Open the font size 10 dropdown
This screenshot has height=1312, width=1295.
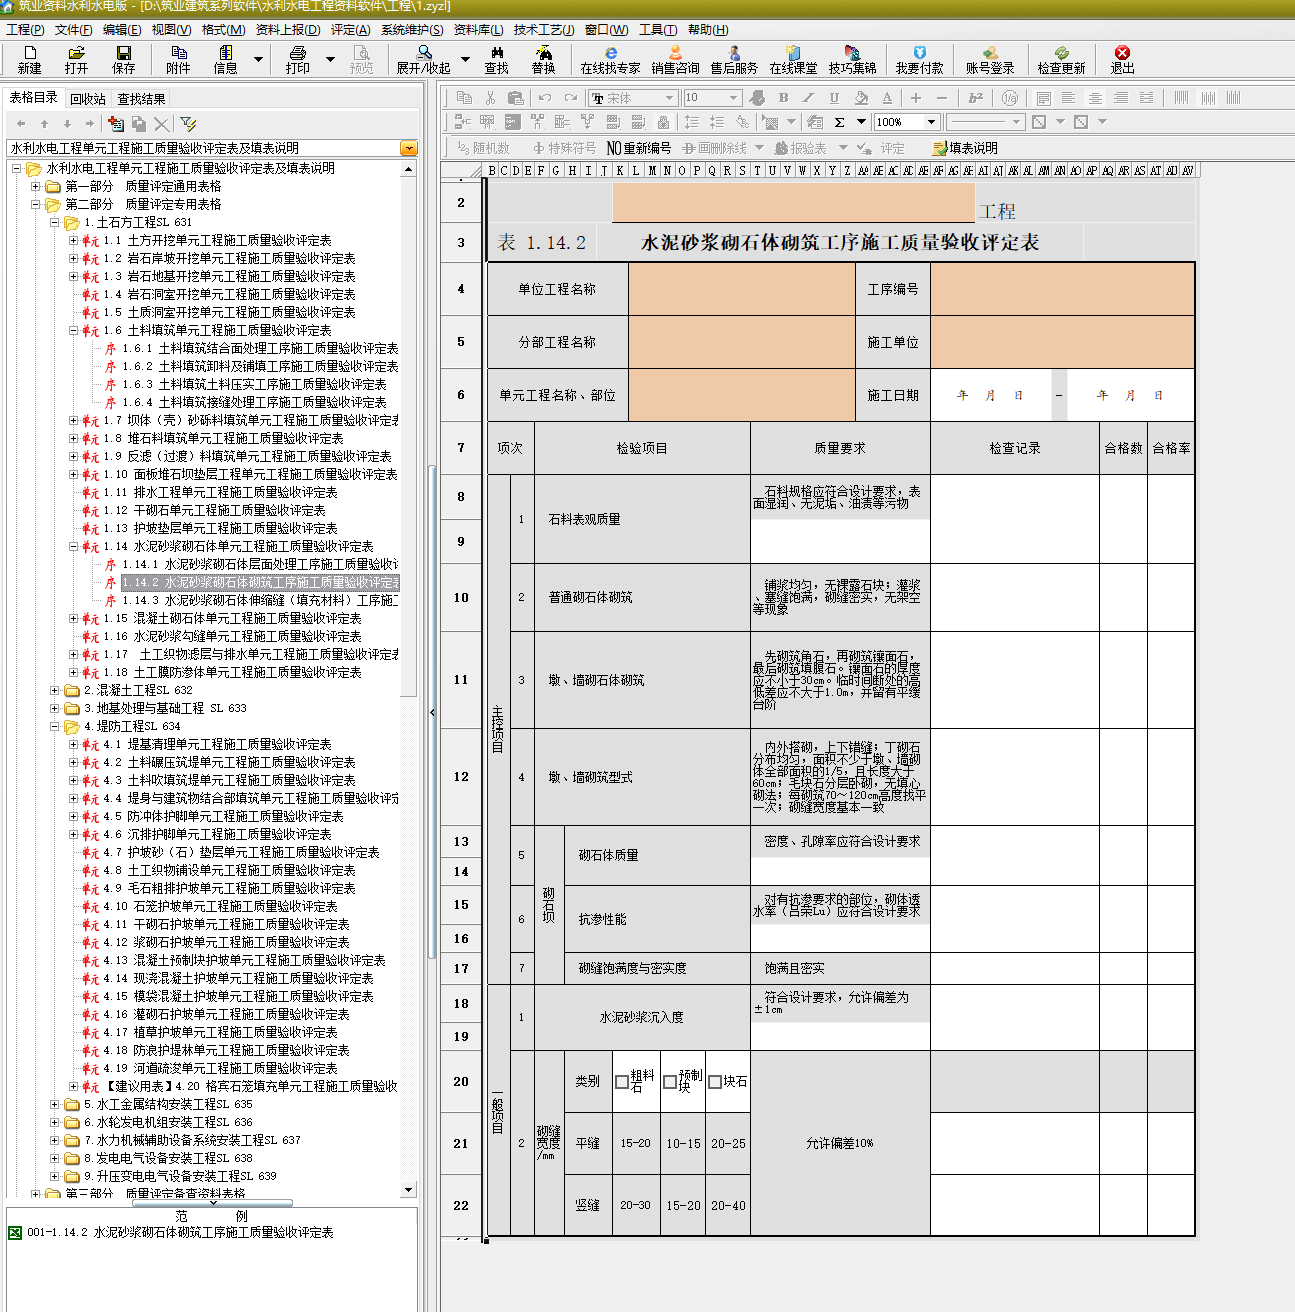[734, 98]
